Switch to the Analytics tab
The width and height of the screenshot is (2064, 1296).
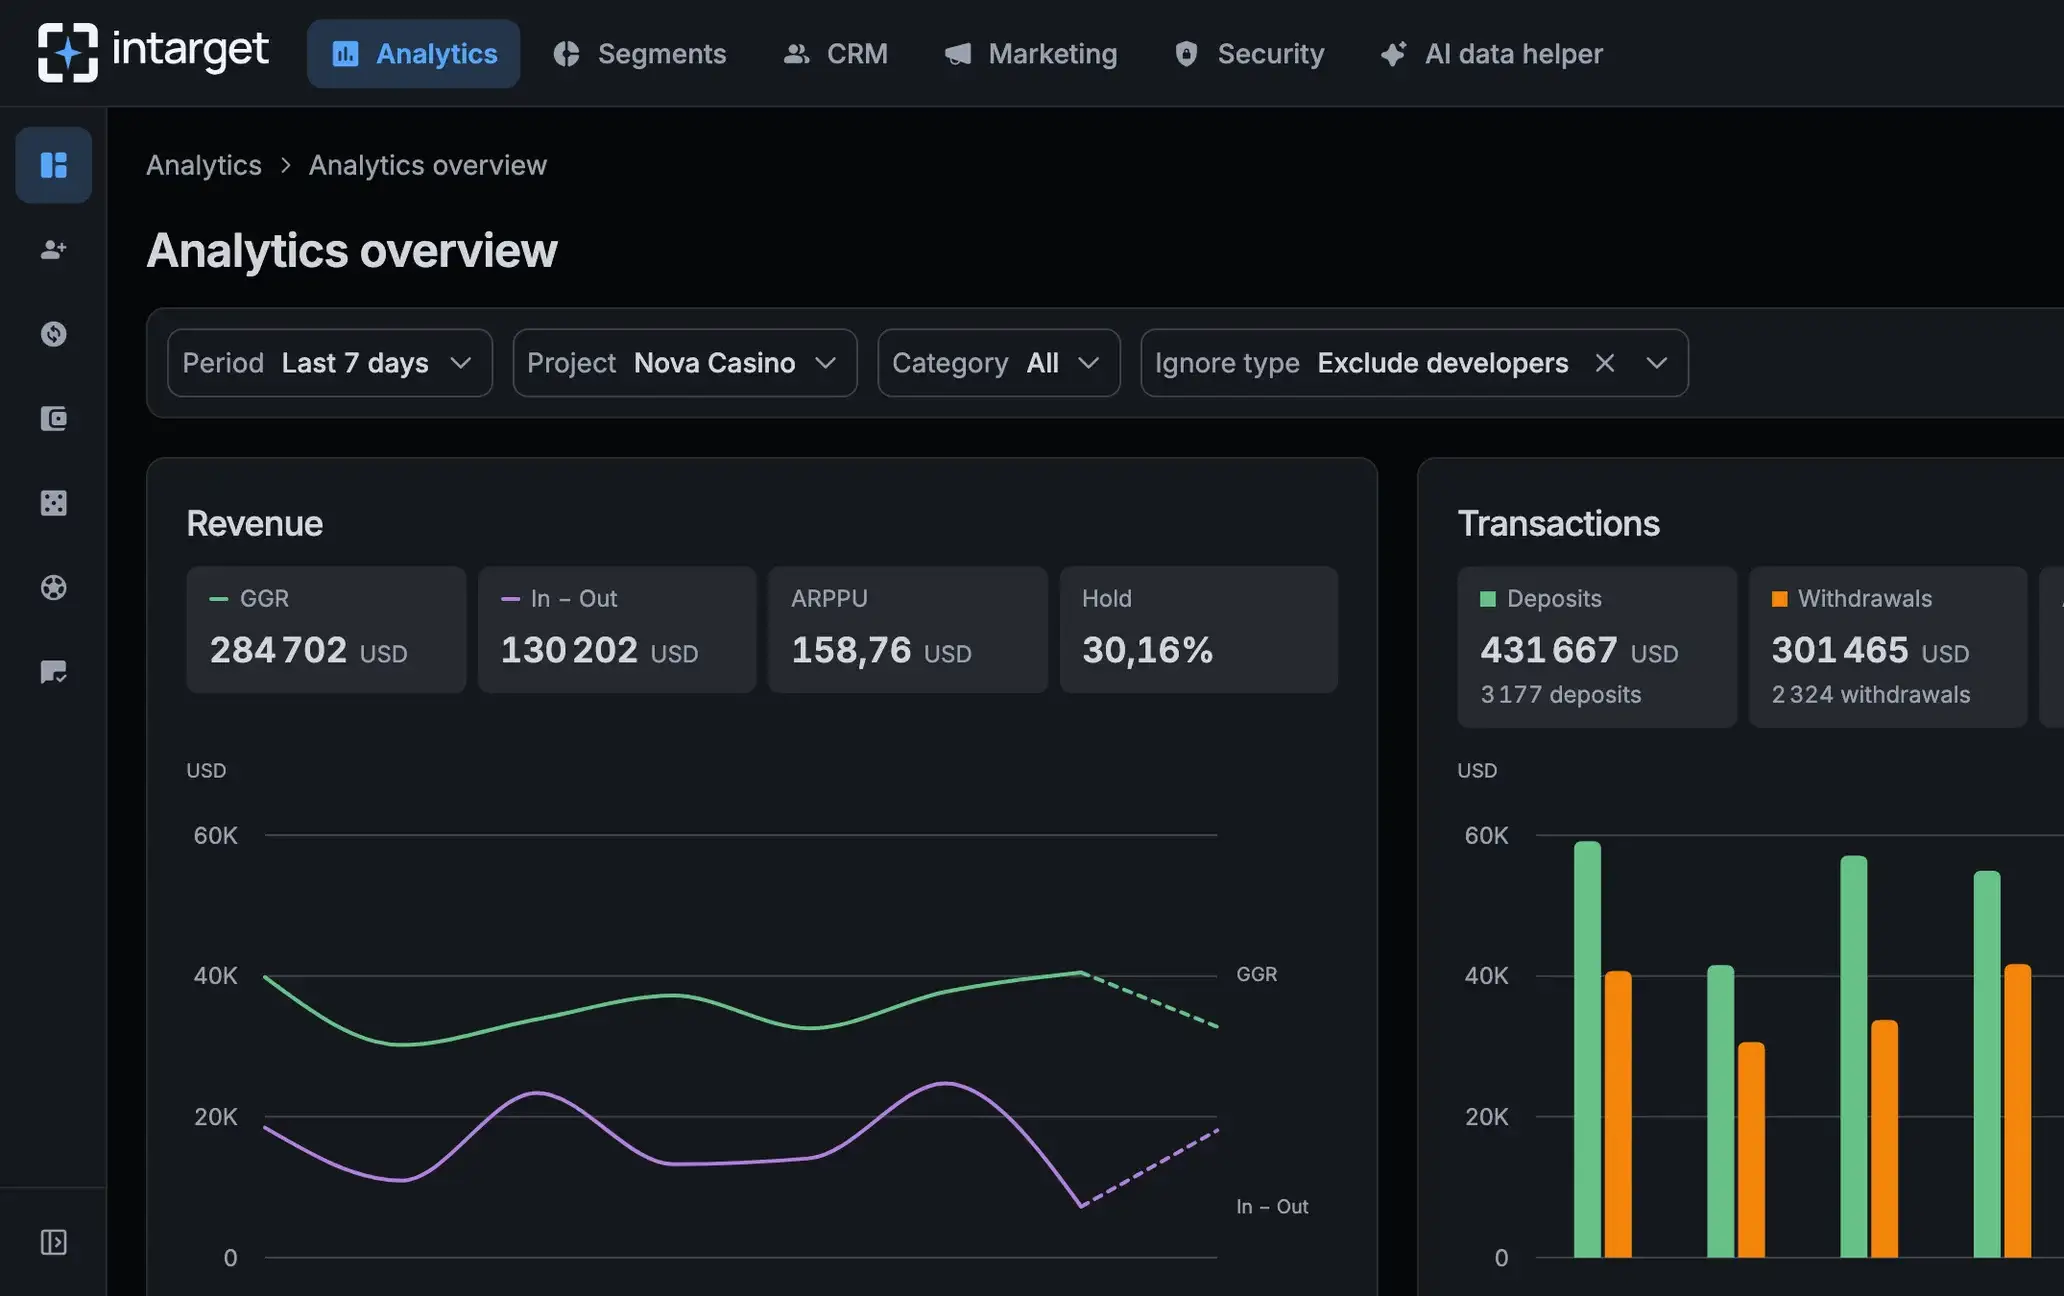(x=413, y=53)
